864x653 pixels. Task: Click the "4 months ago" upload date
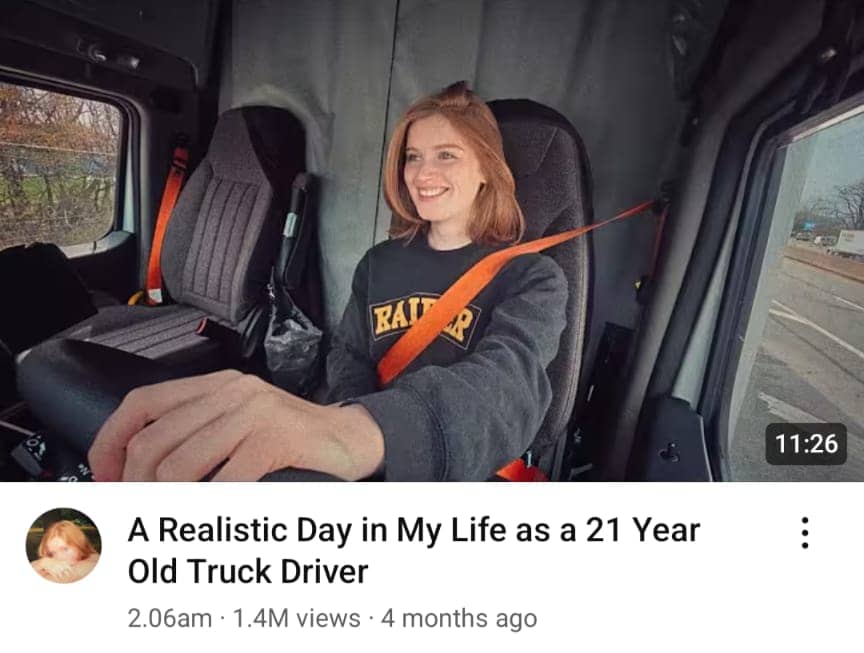459,618
